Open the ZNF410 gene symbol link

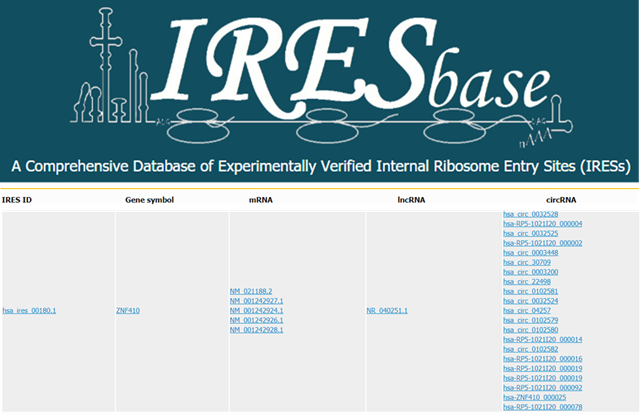click(128, 311)
